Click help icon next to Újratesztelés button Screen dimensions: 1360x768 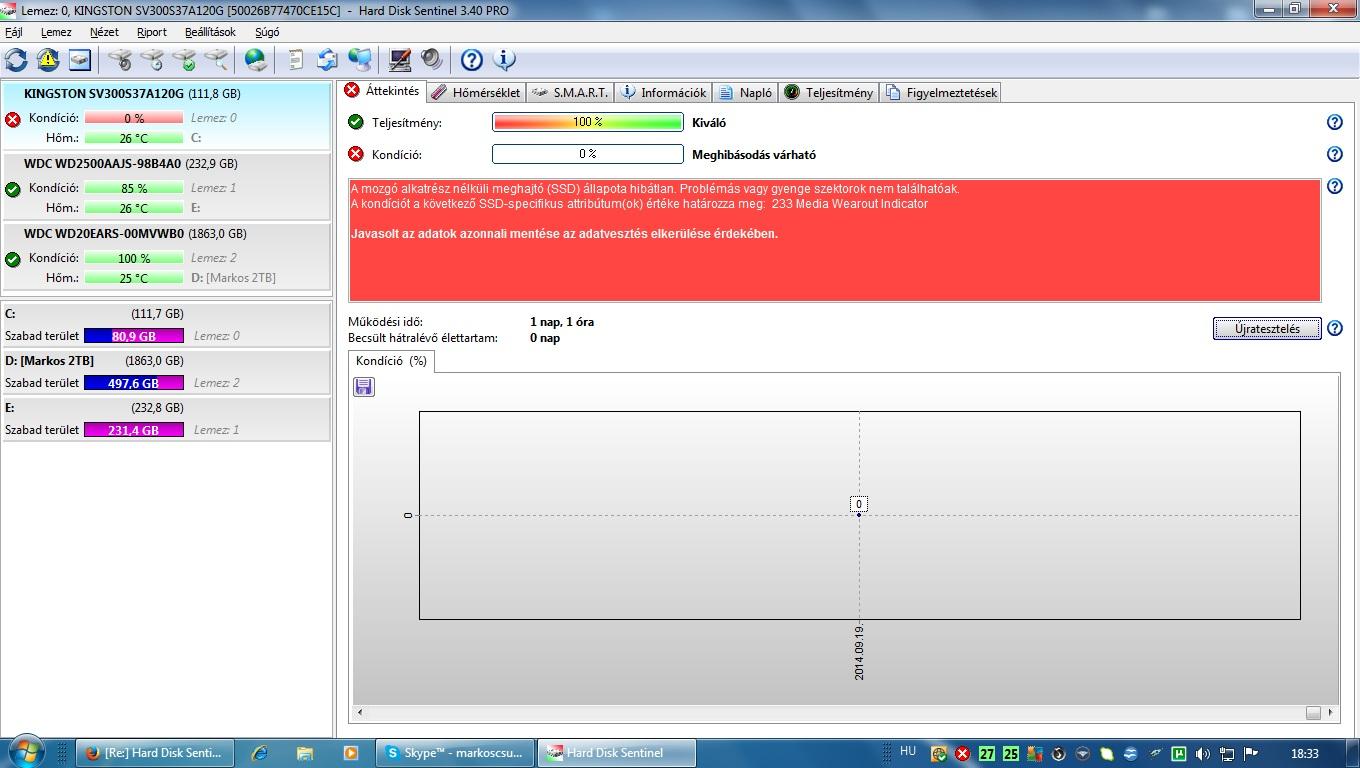click(1334, 328)
